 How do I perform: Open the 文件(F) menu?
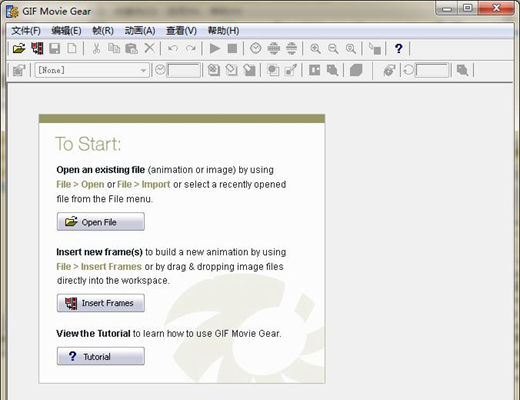(26, 31)
